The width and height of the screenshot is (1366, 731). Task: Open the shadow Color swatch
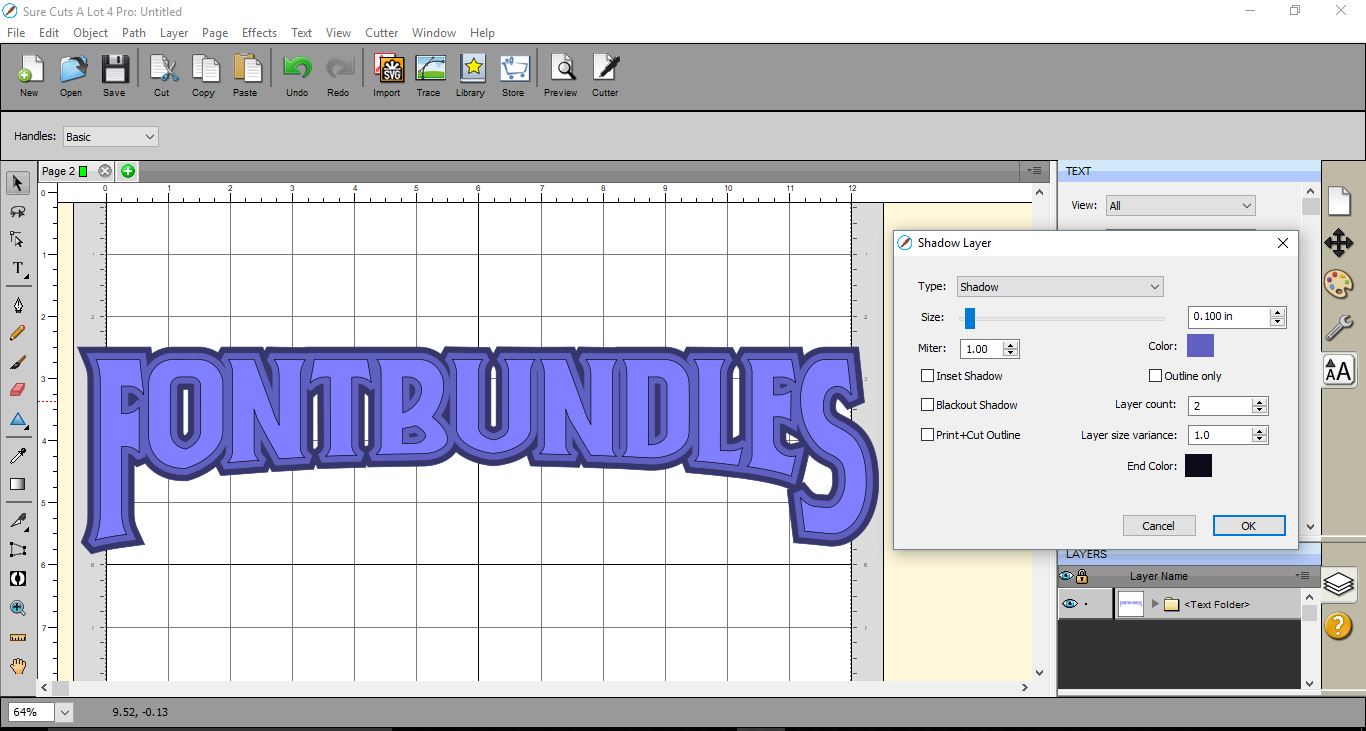tap(1200, 346)
